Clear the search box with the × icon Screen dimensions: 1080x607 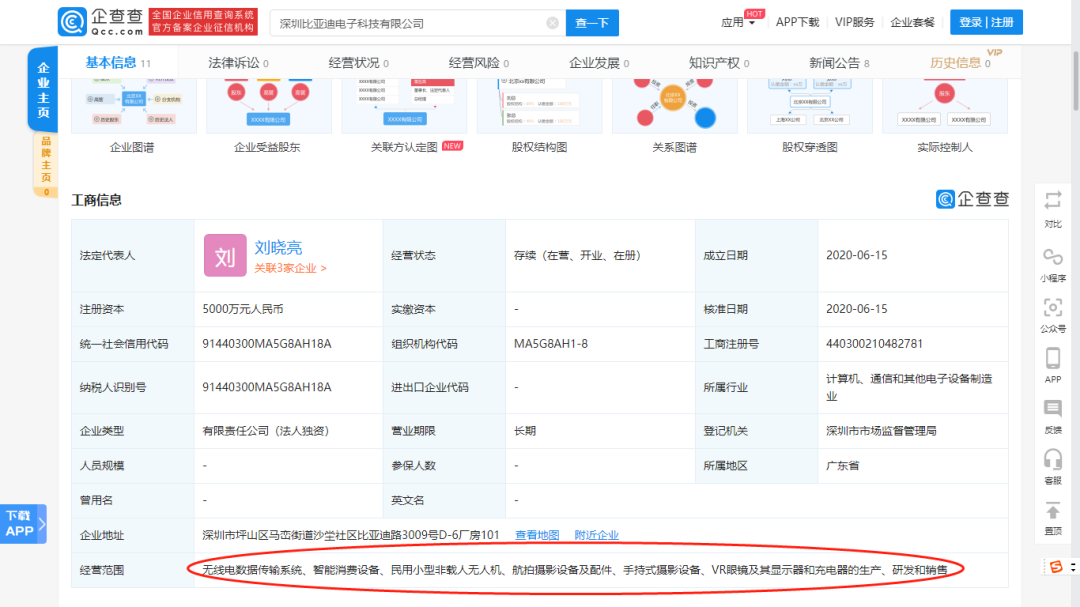tap(553, 22)
